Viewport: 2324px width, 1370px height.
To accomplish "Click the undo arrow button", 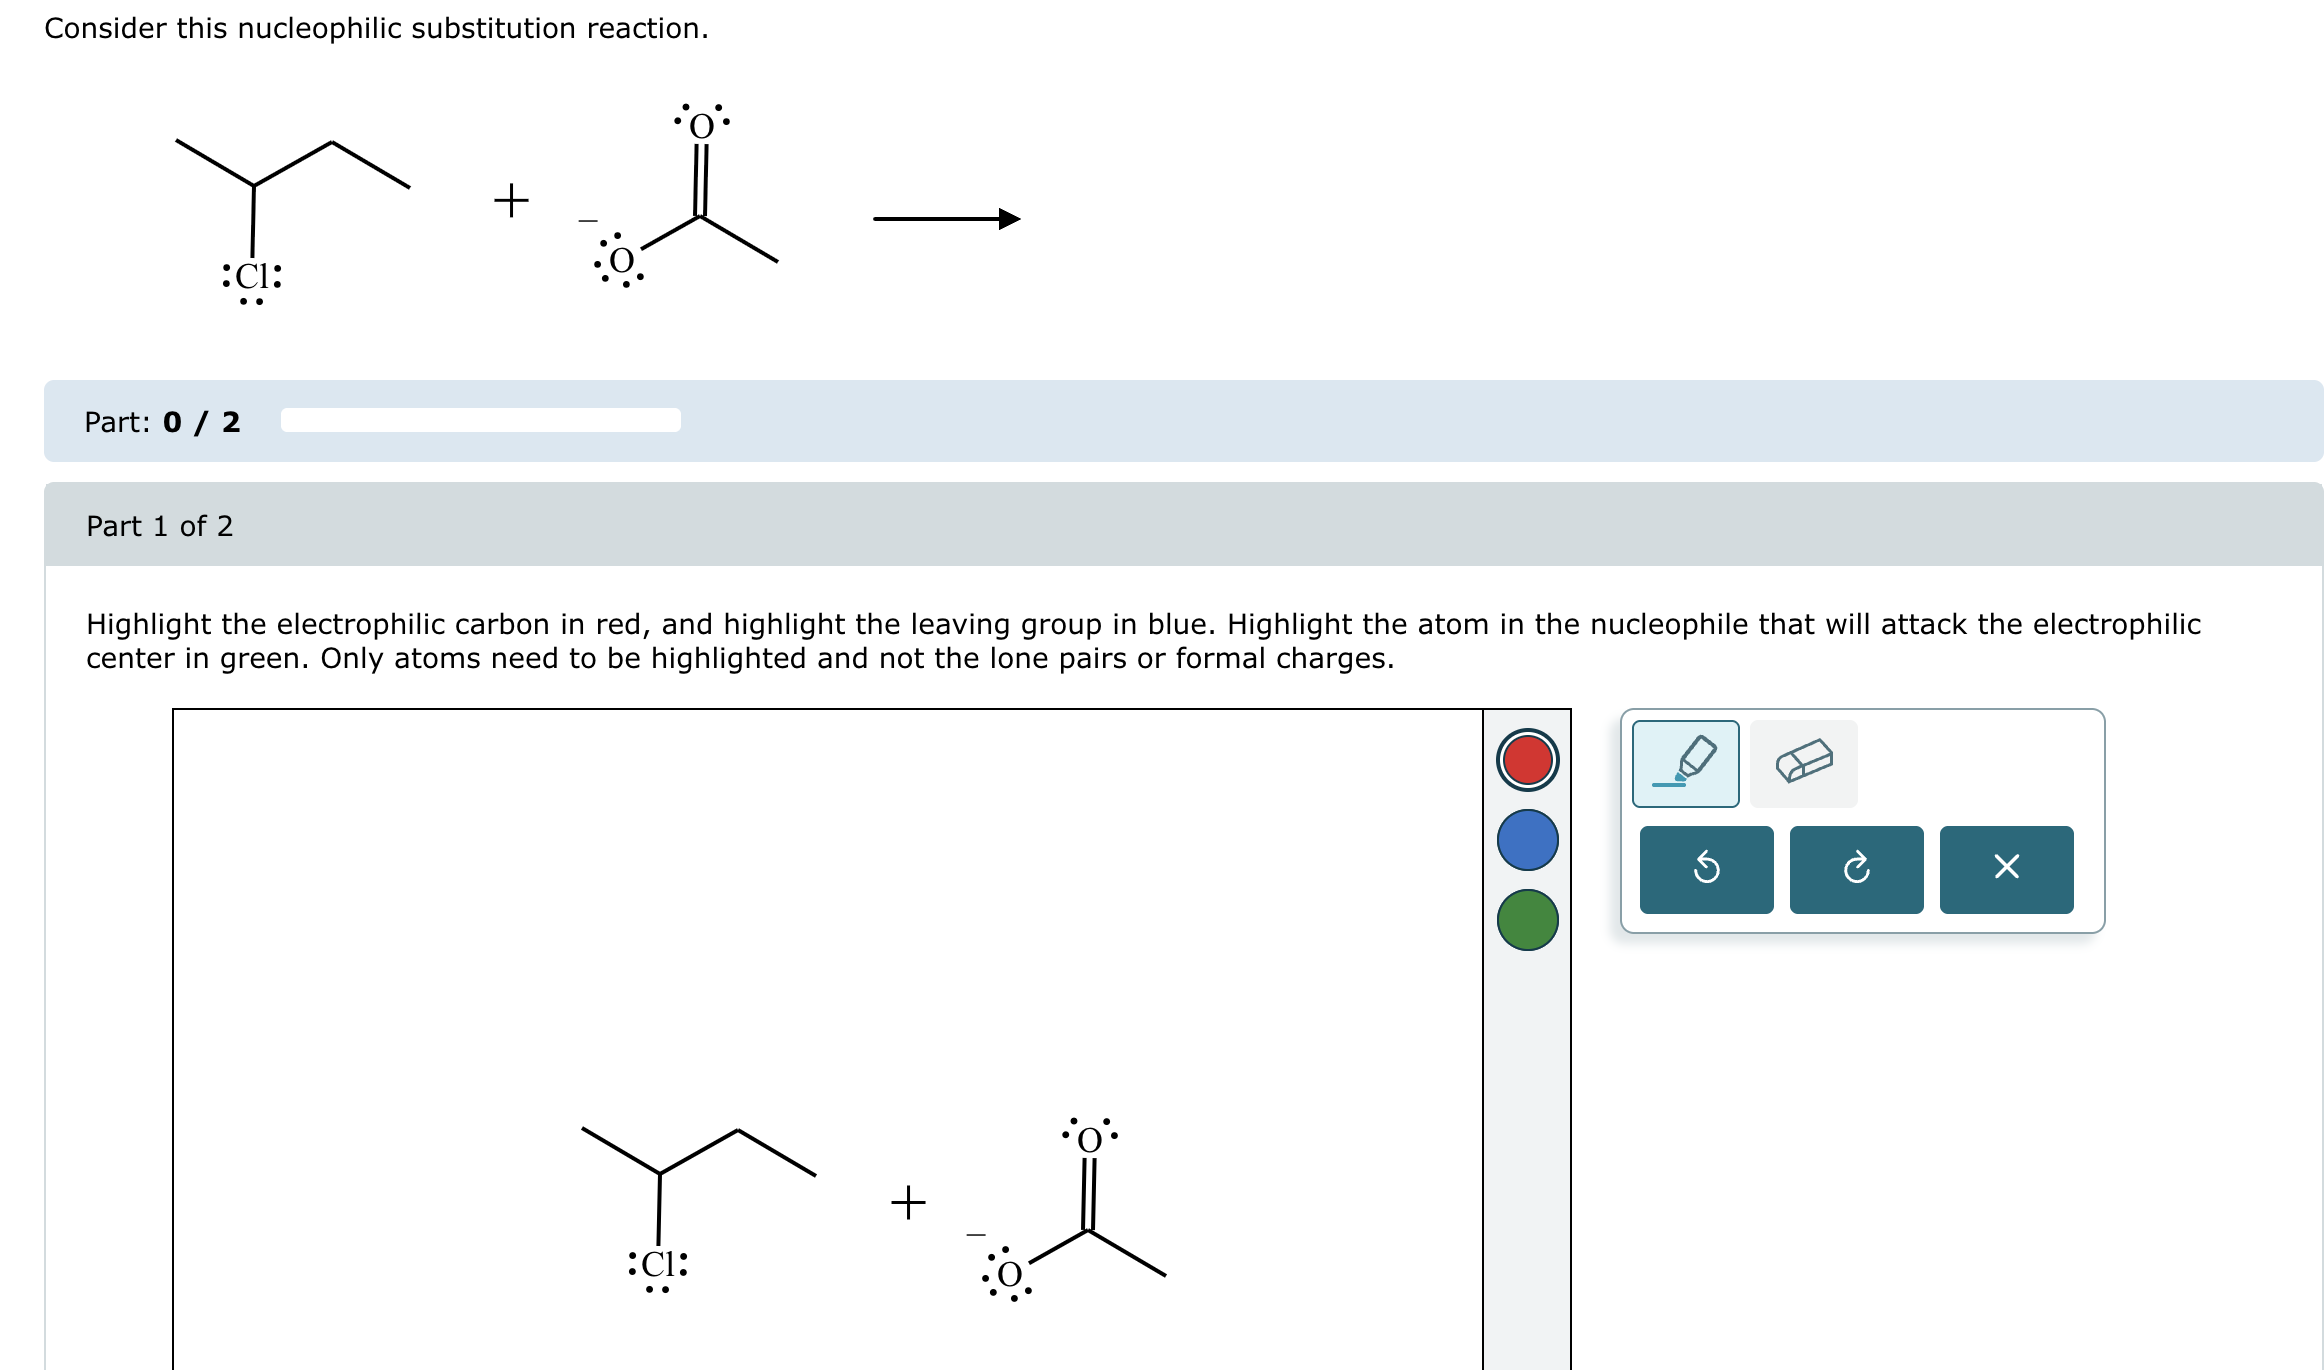I will (x=1706, y=869).
